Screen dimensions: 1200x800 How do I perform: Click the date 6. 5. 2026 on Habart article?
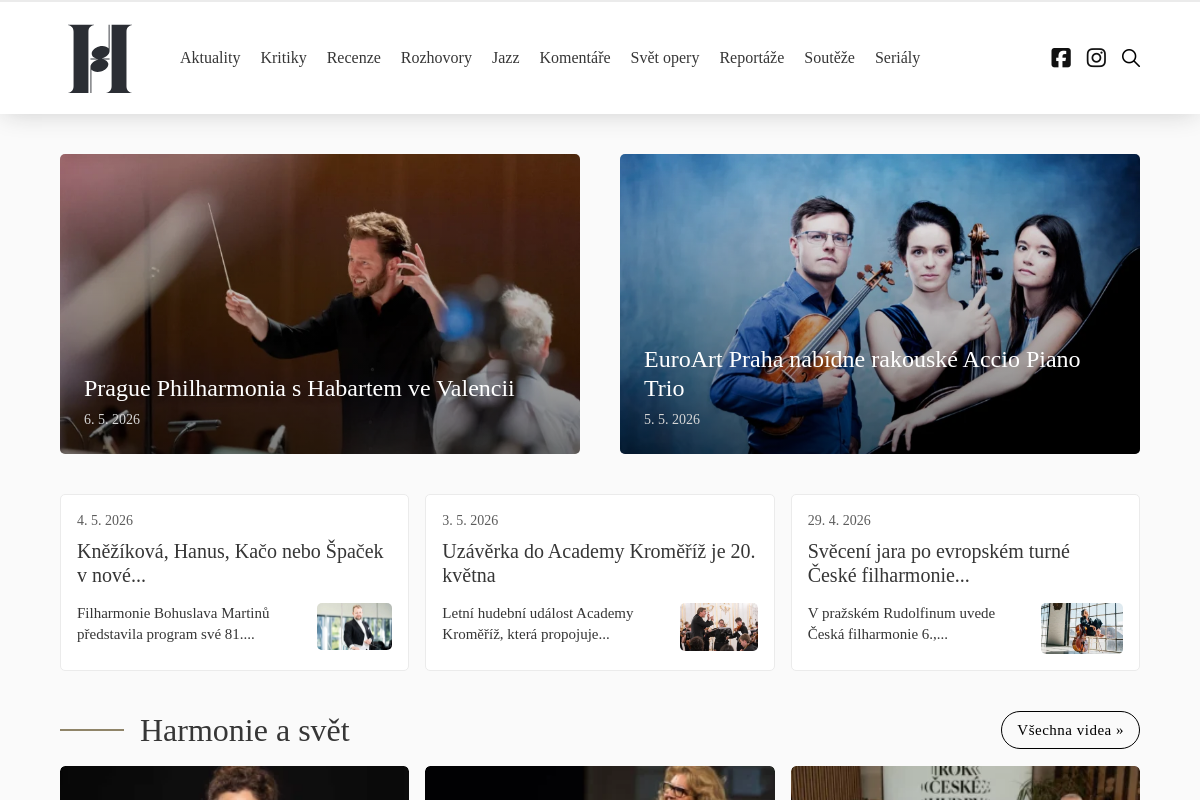tap(112, 420)
